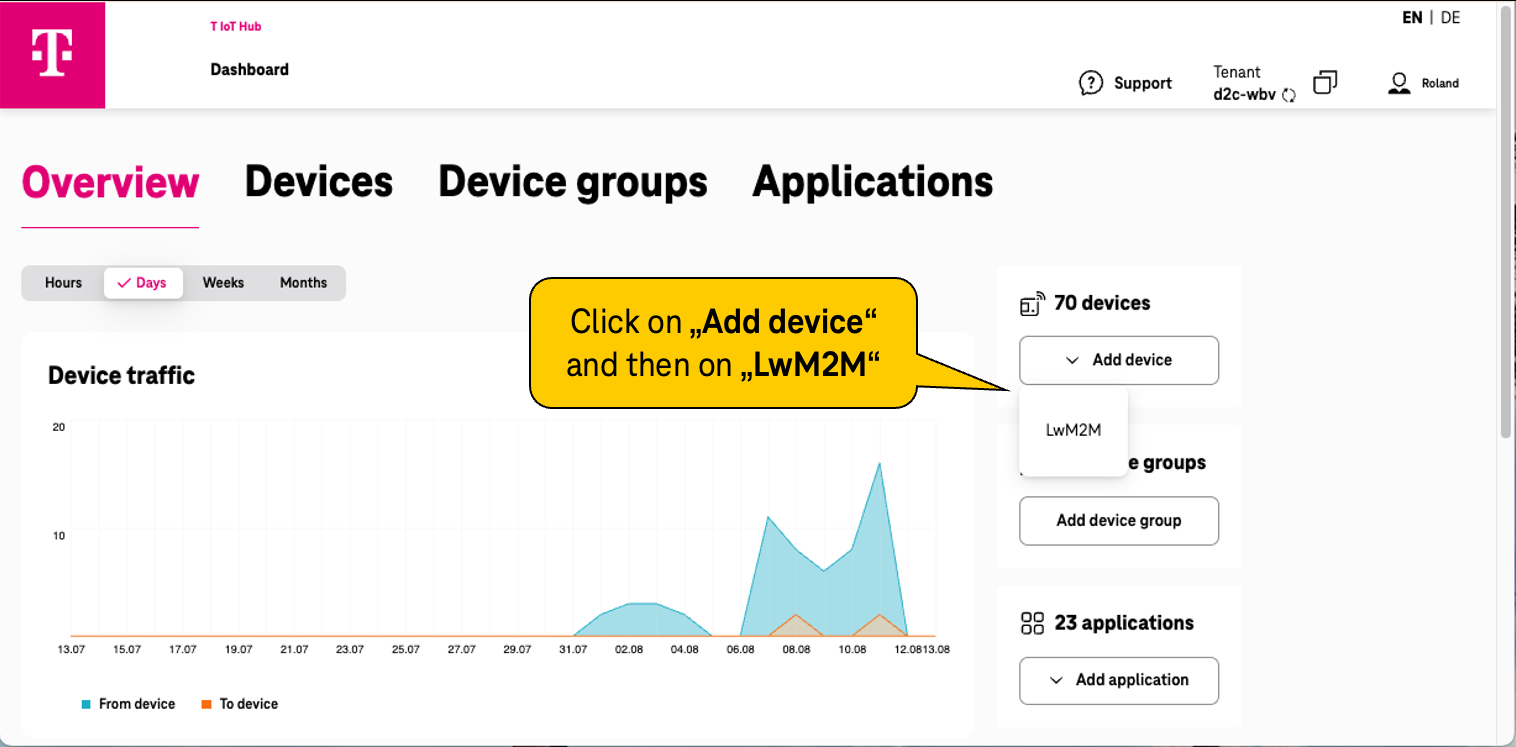The height and width of the screenshot is (747, 1516).
Task: Select LwM2M from the device dropdown
Action: (x=1073, y=430)
